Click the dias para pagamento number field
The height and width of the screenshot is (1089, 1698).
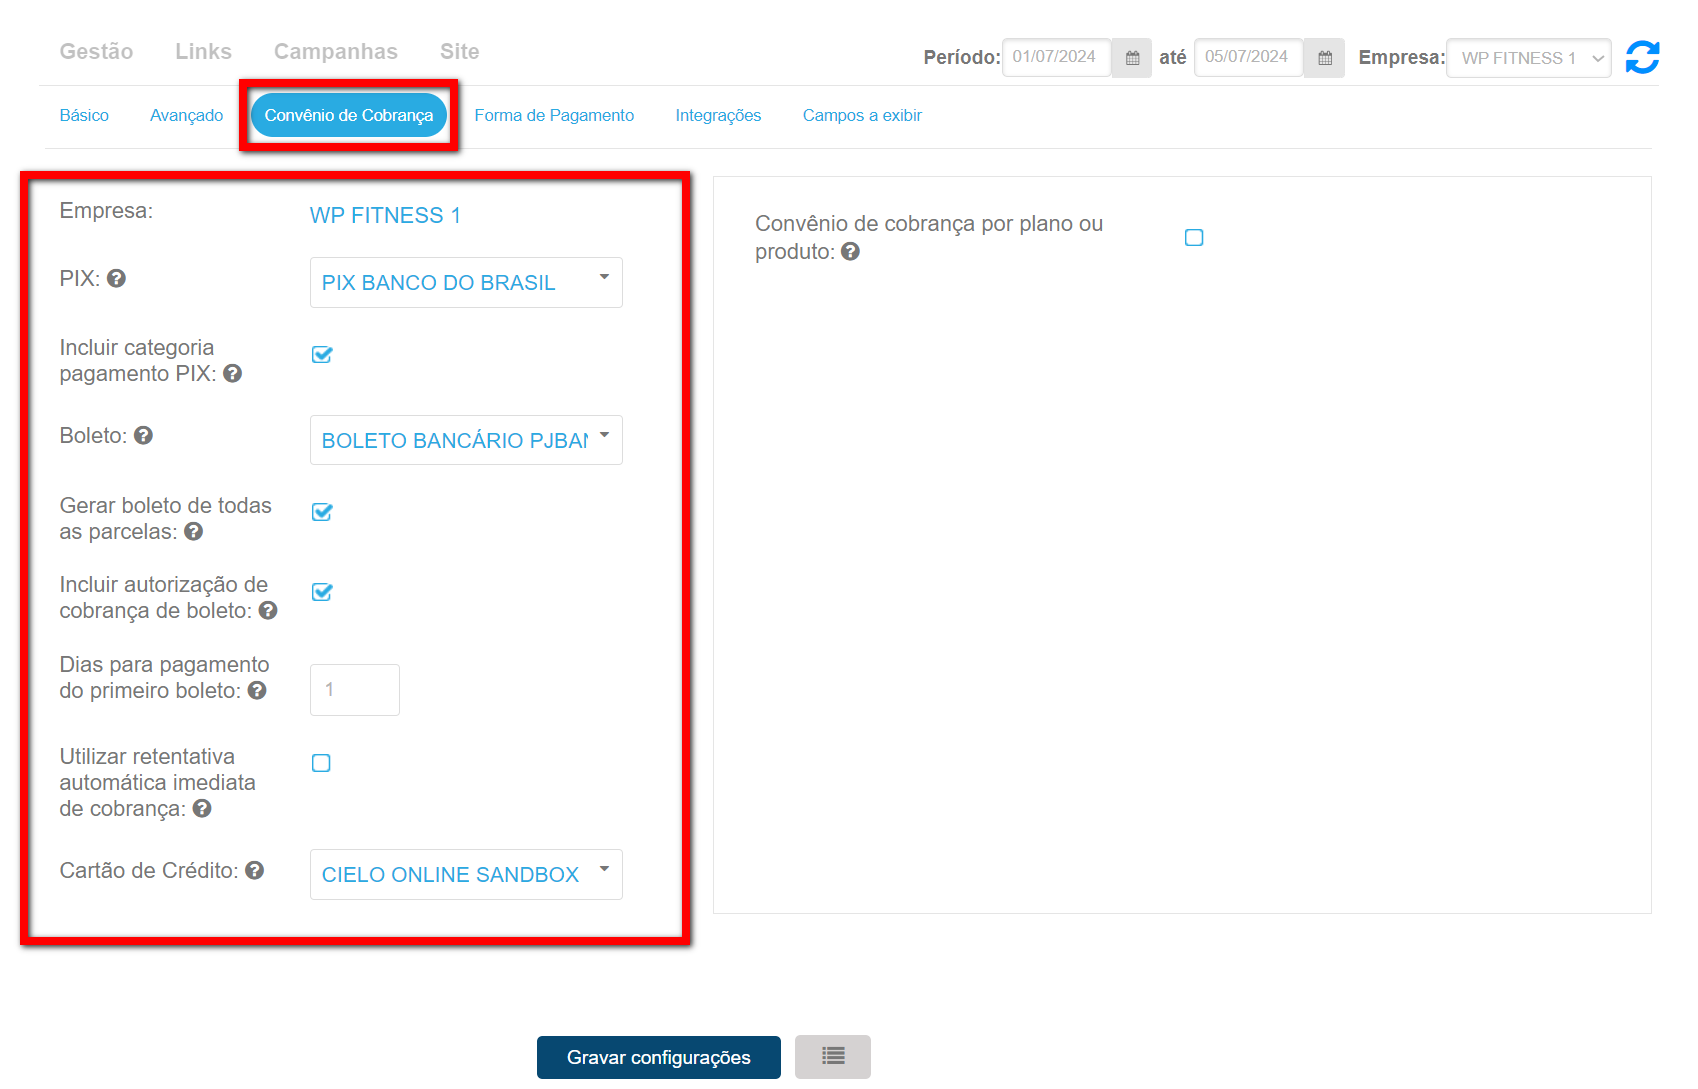click(355, 689)
